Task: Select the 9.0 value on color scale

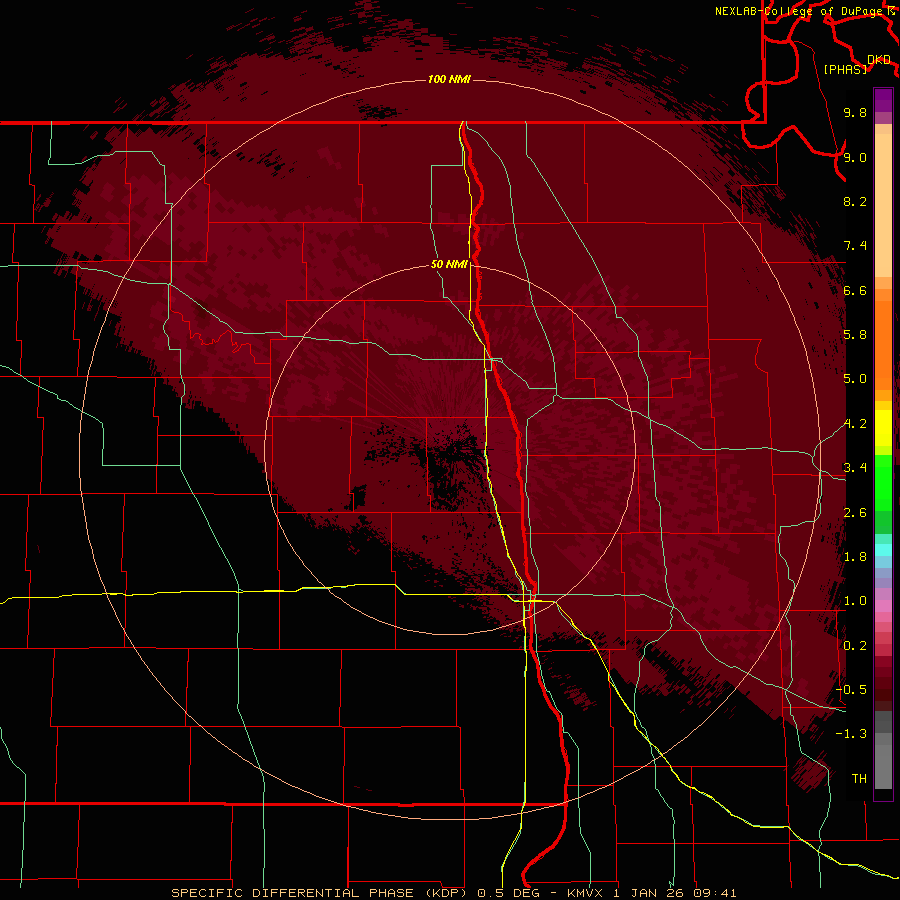Action: 855,157
